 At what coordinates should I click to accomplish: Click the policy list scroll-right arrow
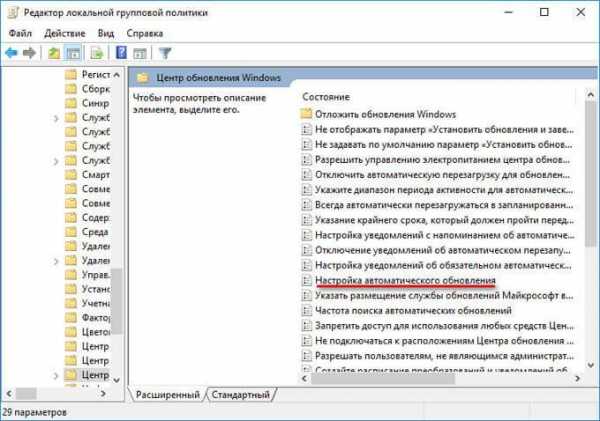point(577,379)
